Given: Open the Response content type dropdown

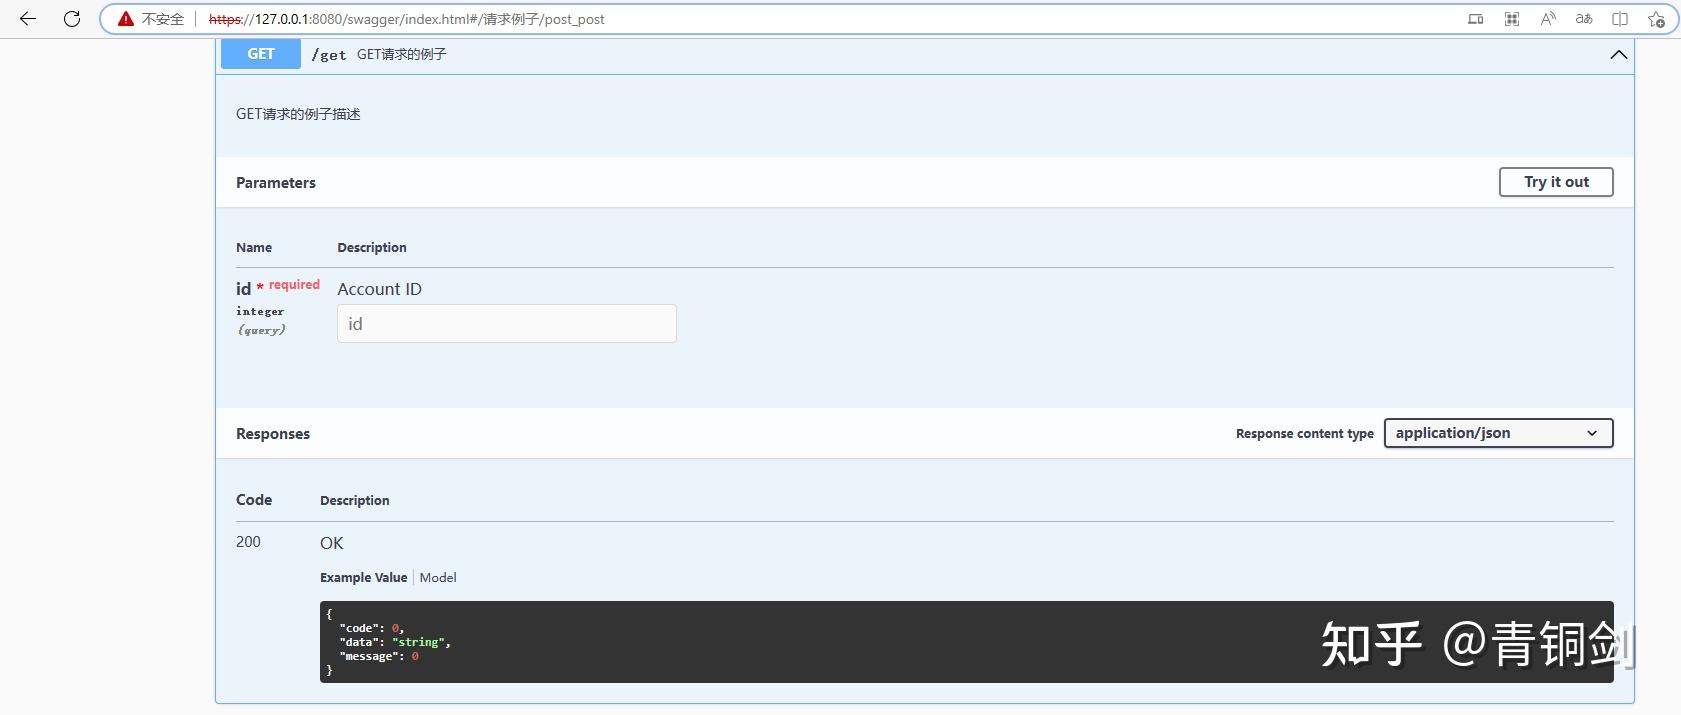Looking at the screenshot, I should [x=1498, y=433].
